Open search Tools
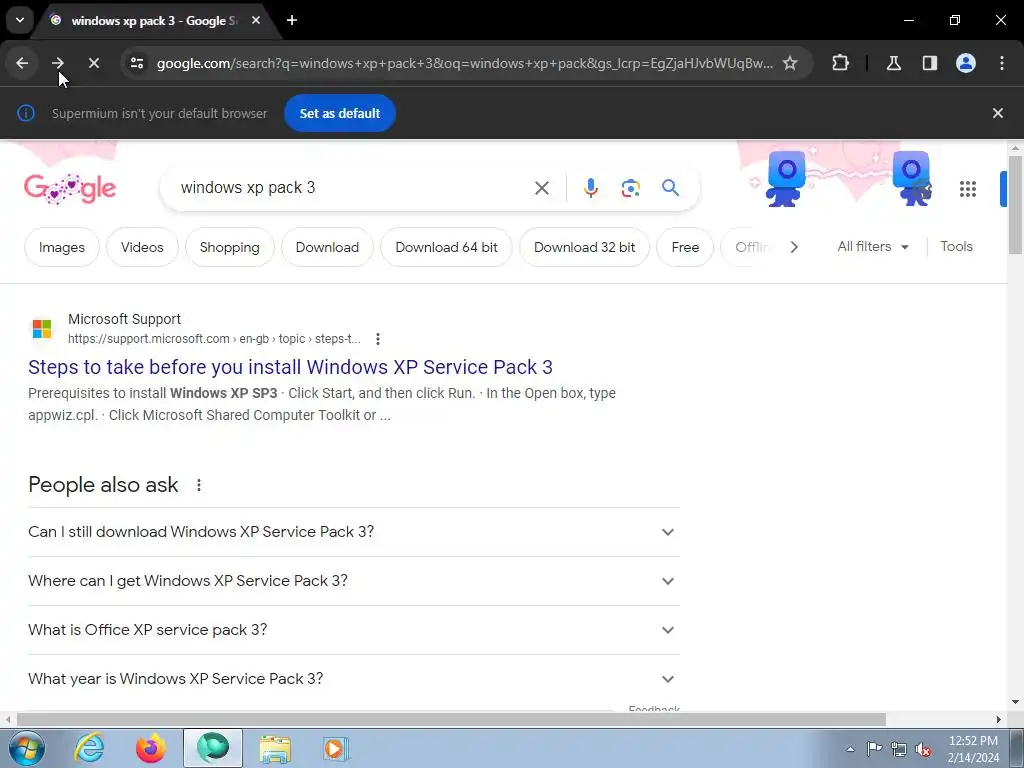1024x768 pixels. pos(956,247)
